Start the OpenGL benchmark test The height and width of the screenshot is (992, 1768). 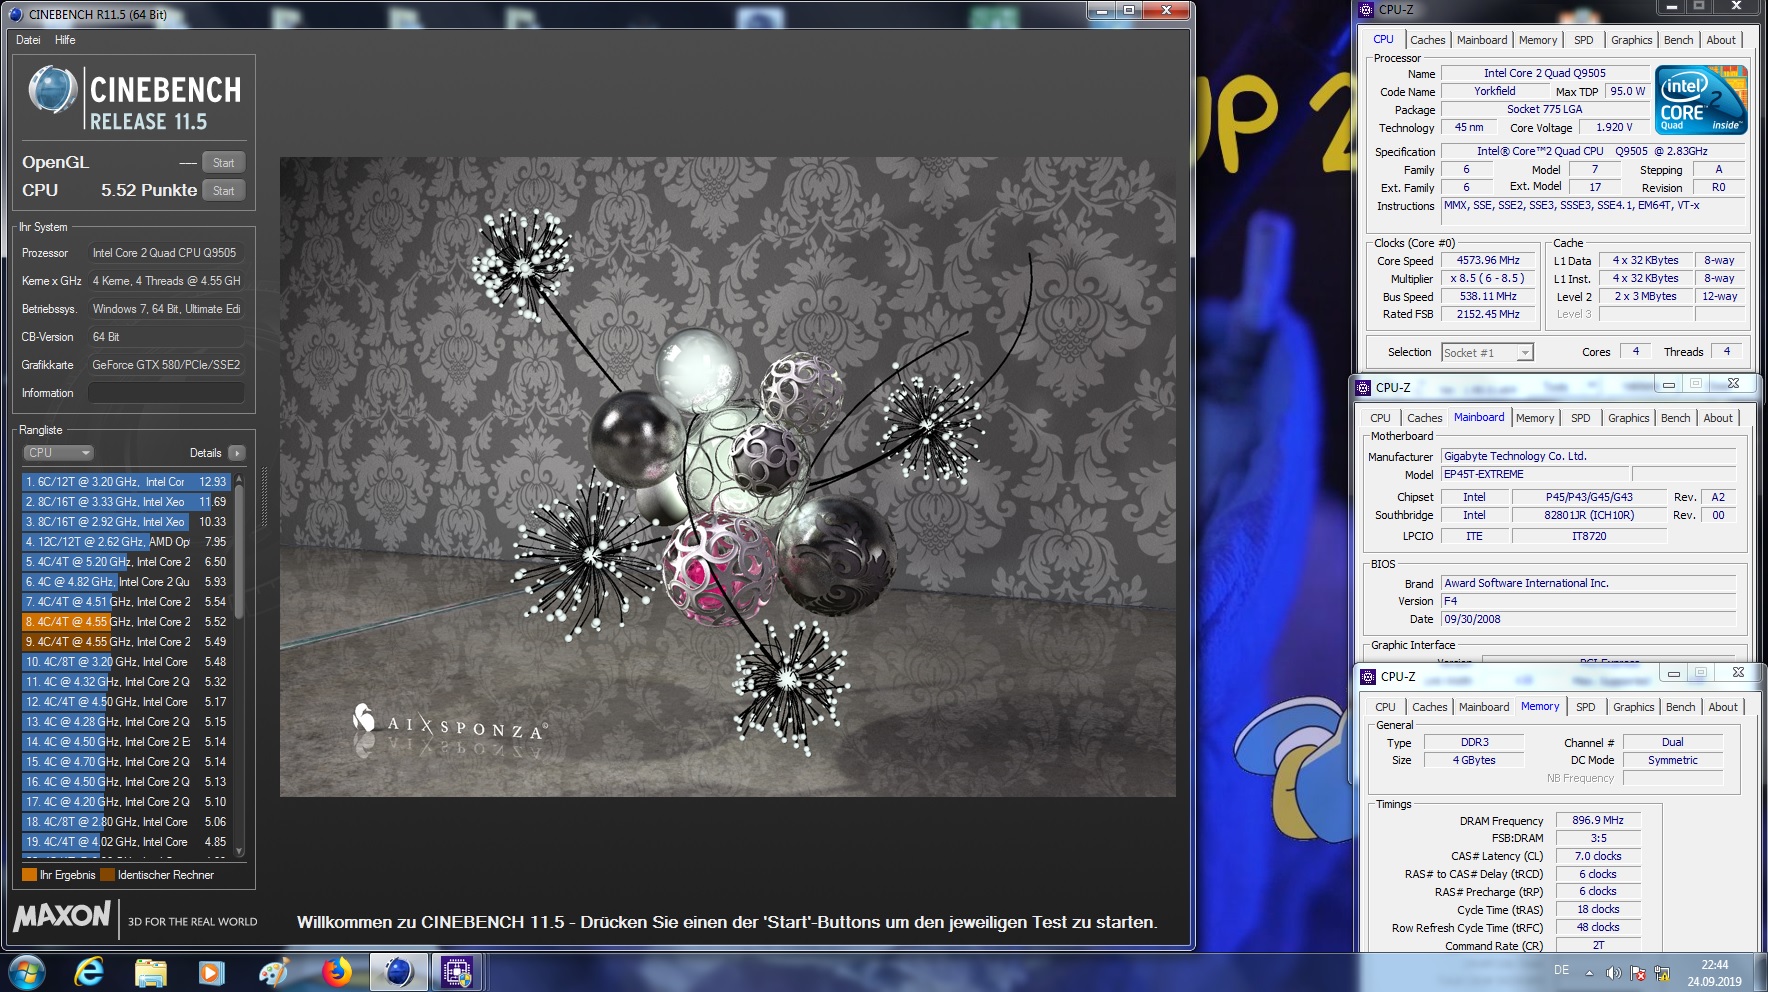[223, 163]
